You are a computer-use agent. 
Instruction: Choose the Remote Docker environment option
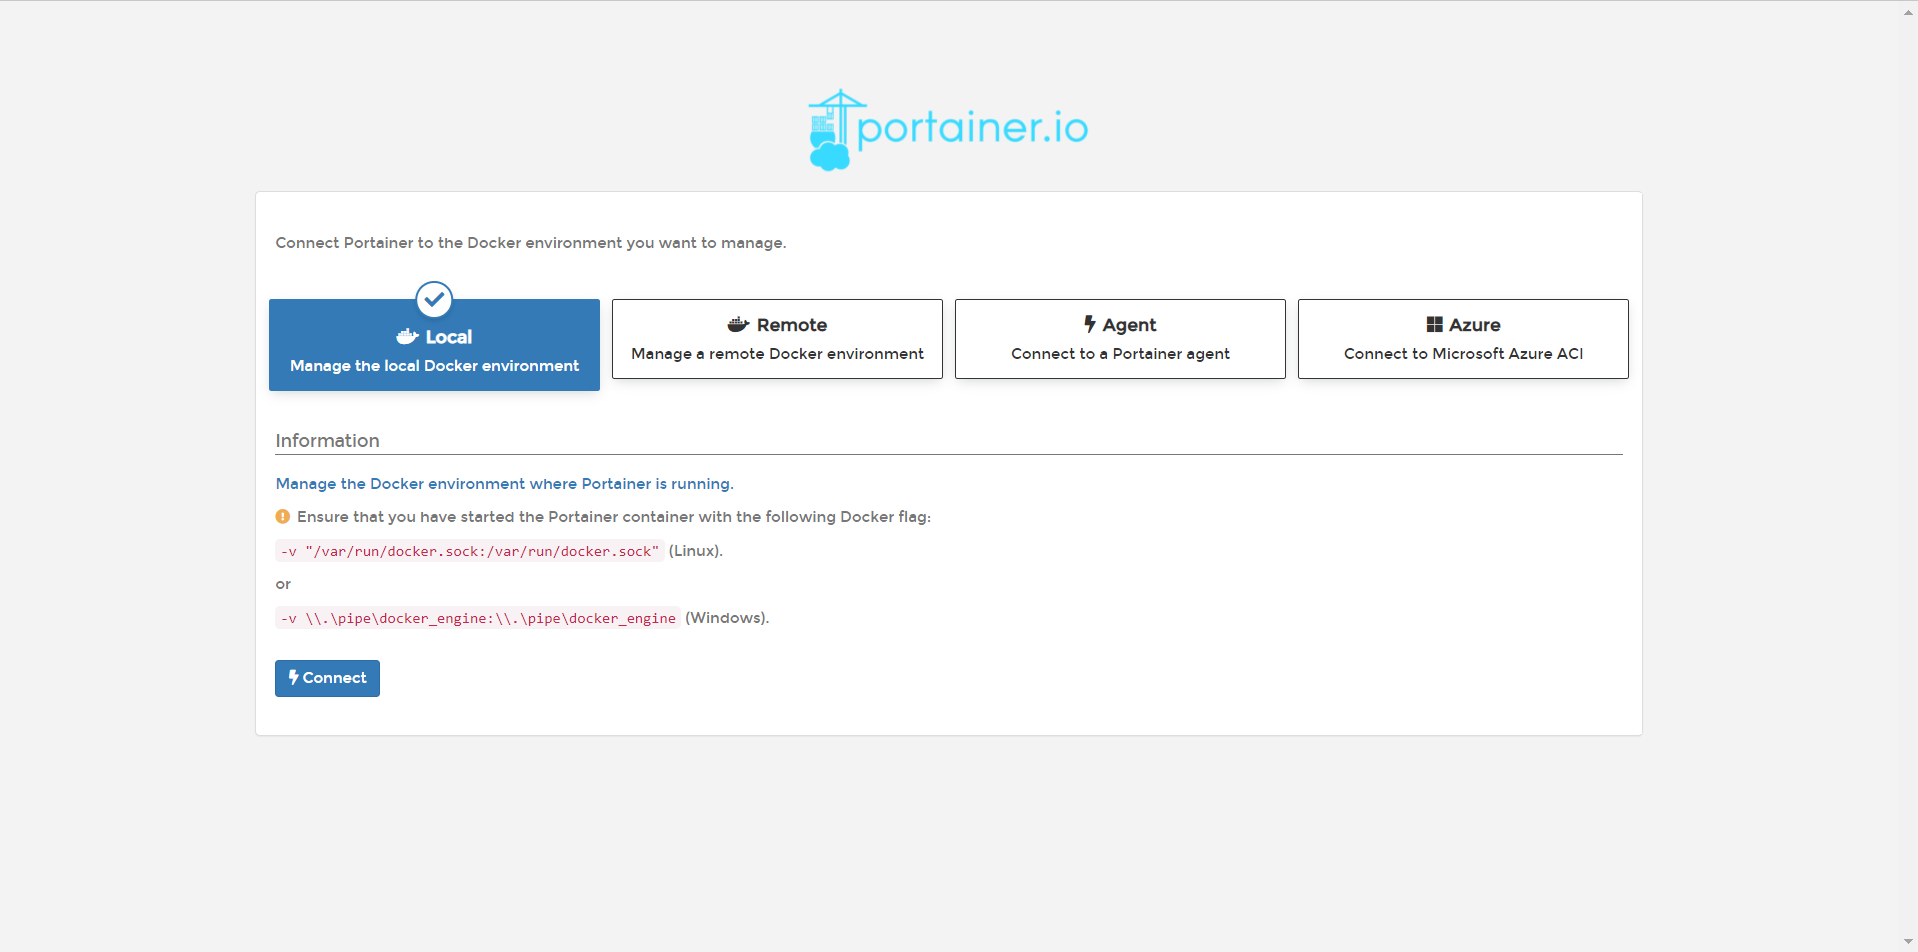[777, 339]
